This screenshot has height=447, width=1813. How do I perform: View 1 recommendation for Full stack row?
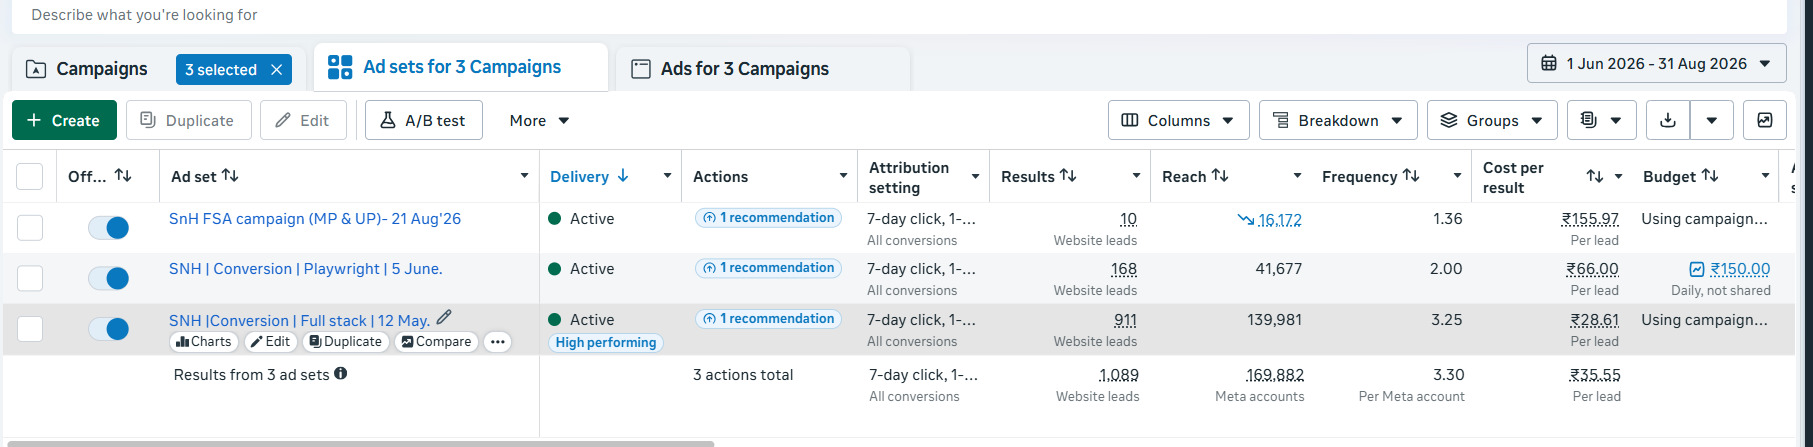(x=768, y=319)
